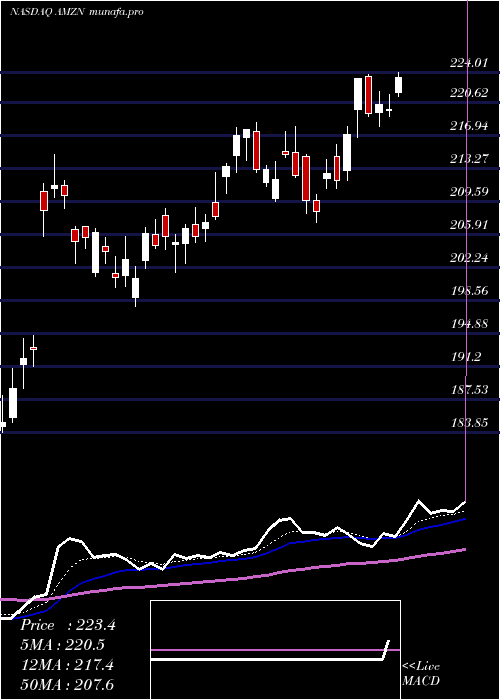Select the 198.56 price level label
This screenshot has width=500, height=700.
469,291
